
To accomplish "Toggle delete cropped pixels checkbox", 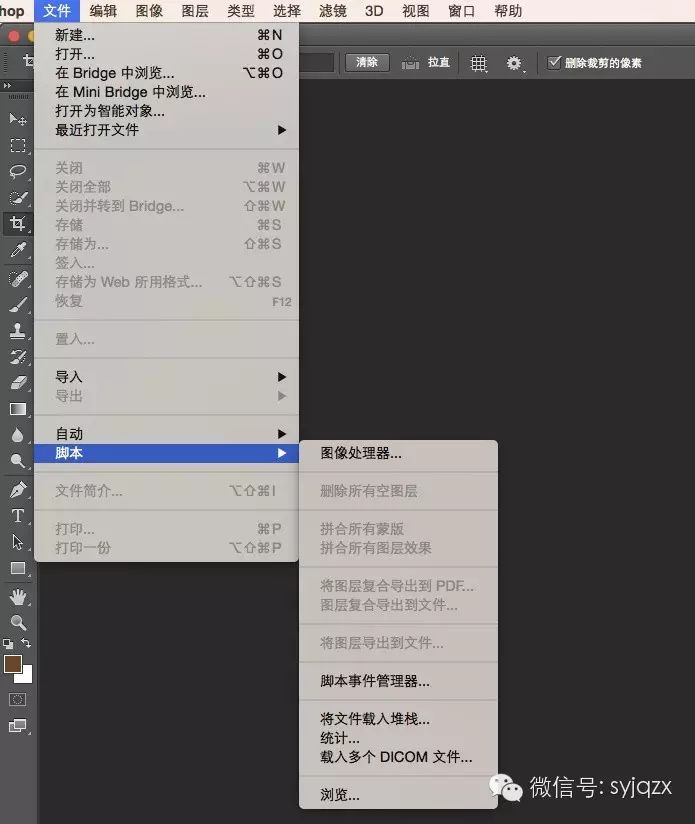I will (x=554, y=63).
